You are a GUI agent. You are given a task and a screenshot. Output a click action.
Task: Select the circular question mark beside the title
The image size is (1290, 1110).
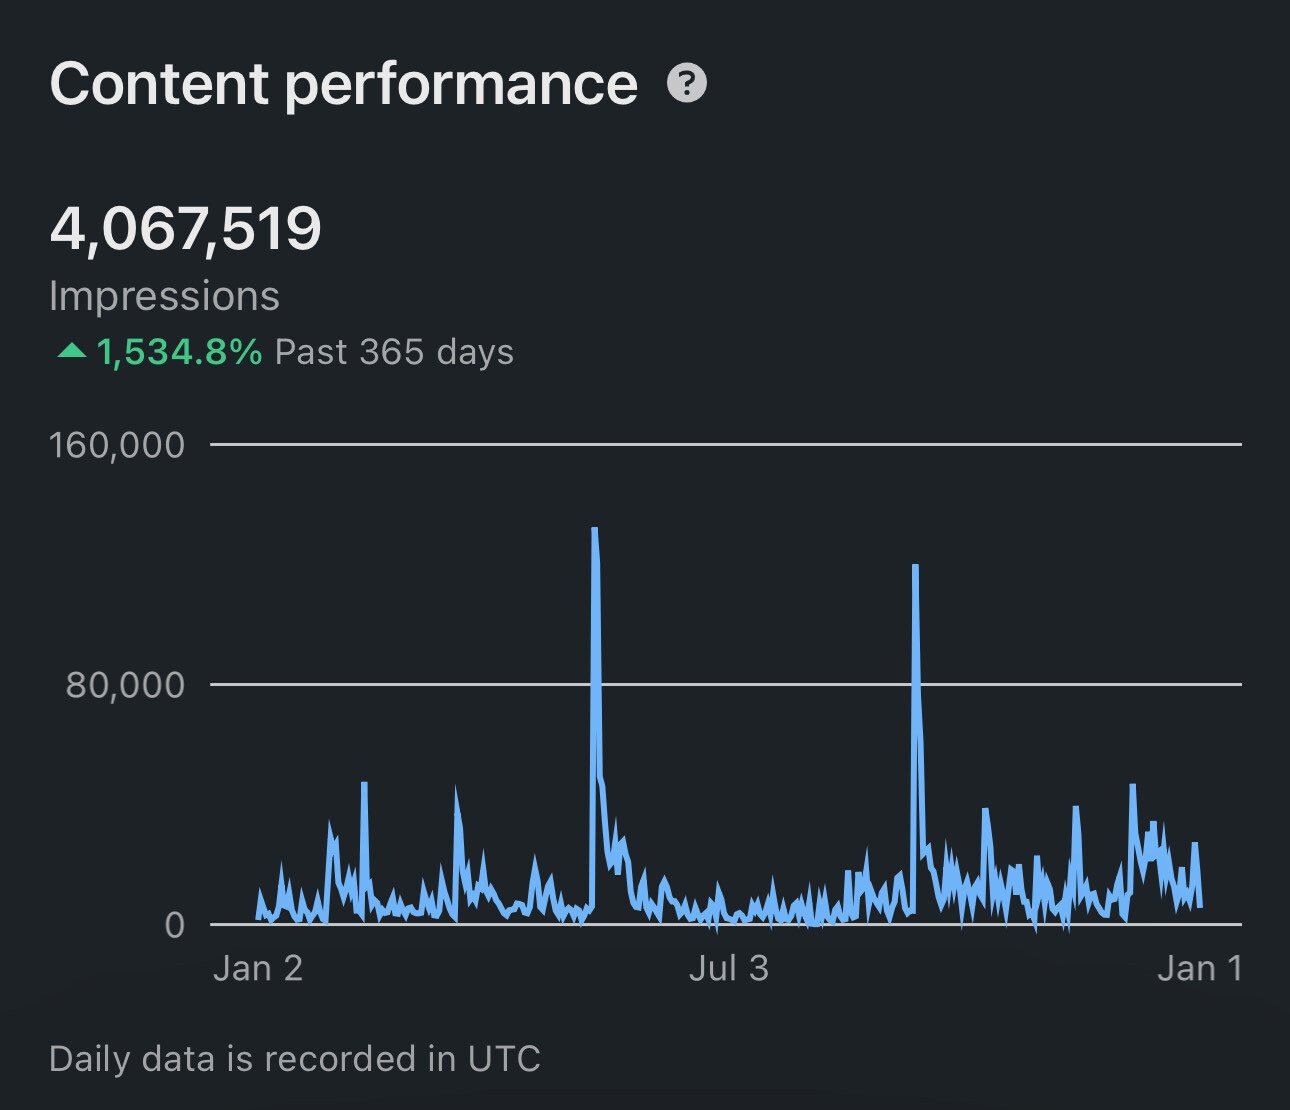point(686,82)
